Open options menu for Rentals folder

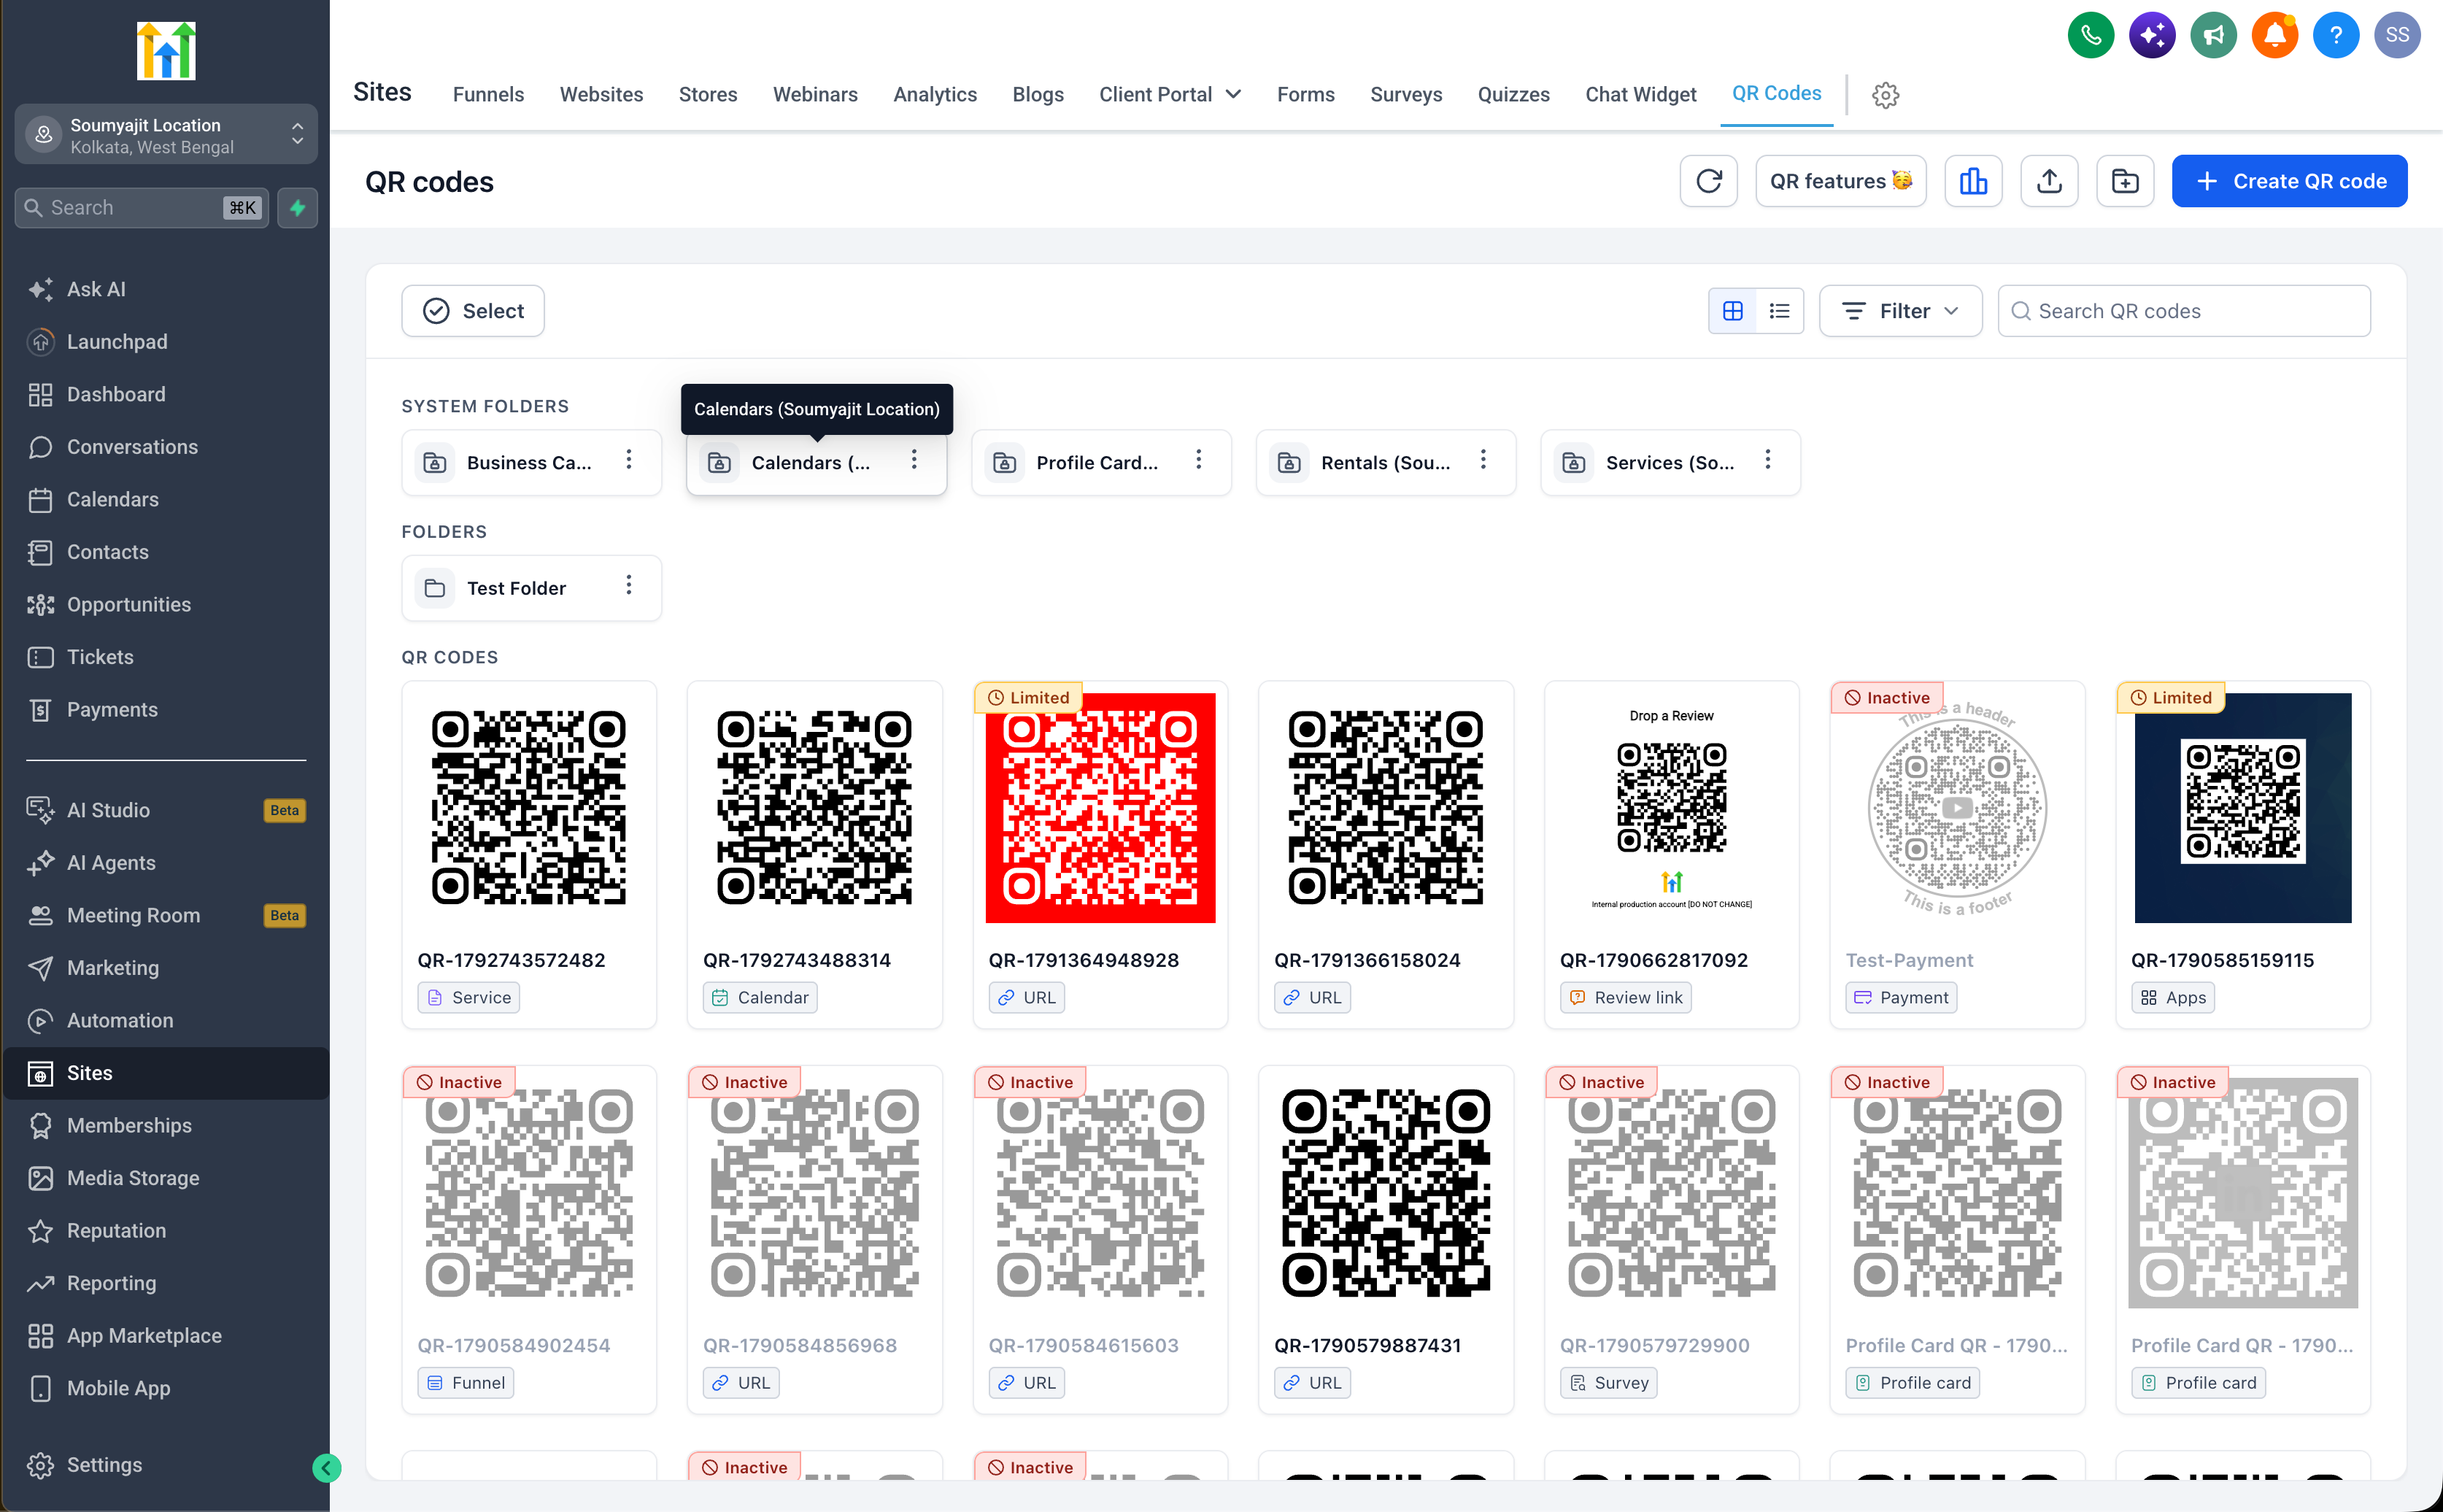point(1482,460)
